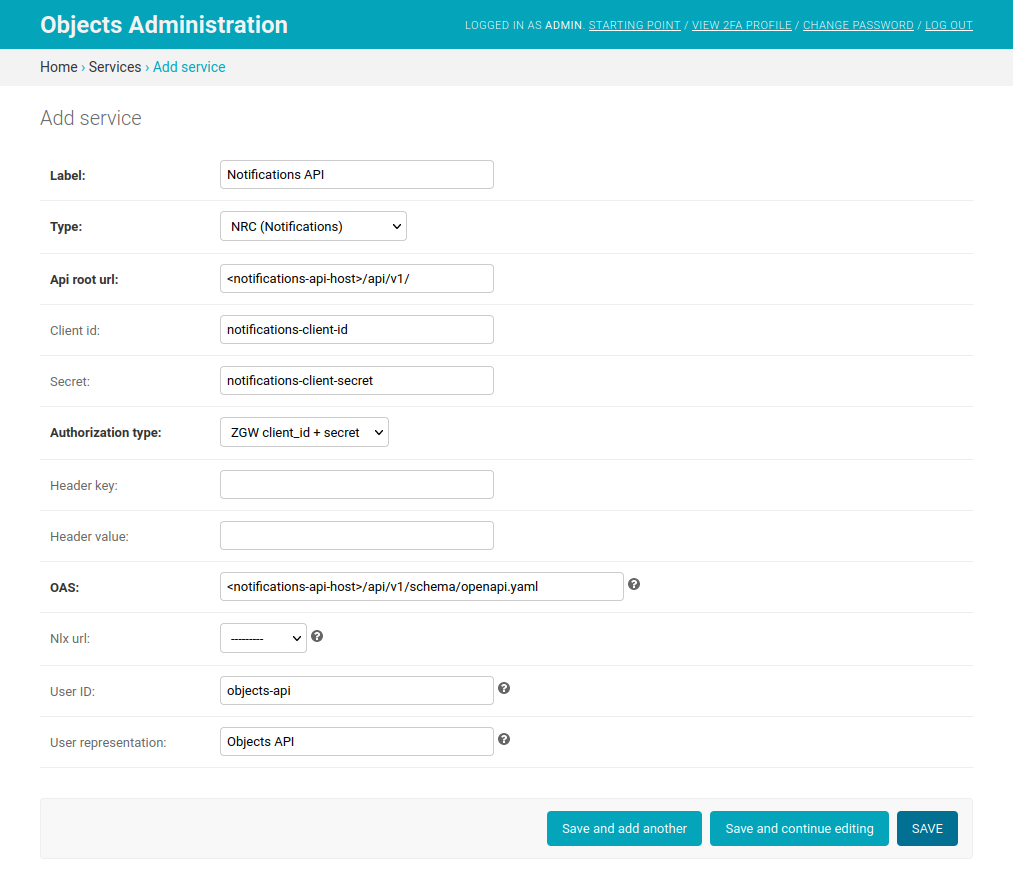Click into the Secret input field
The image size is (1013, 874).
click(357, 380)
